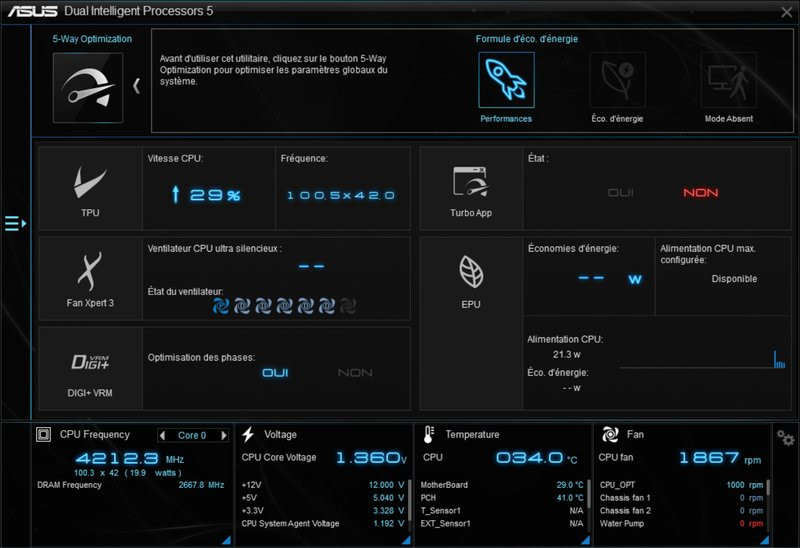This screenshot has height=548, width=800.
Task: Open monitoring settings gear icon
Action: [x=785, y=438]
